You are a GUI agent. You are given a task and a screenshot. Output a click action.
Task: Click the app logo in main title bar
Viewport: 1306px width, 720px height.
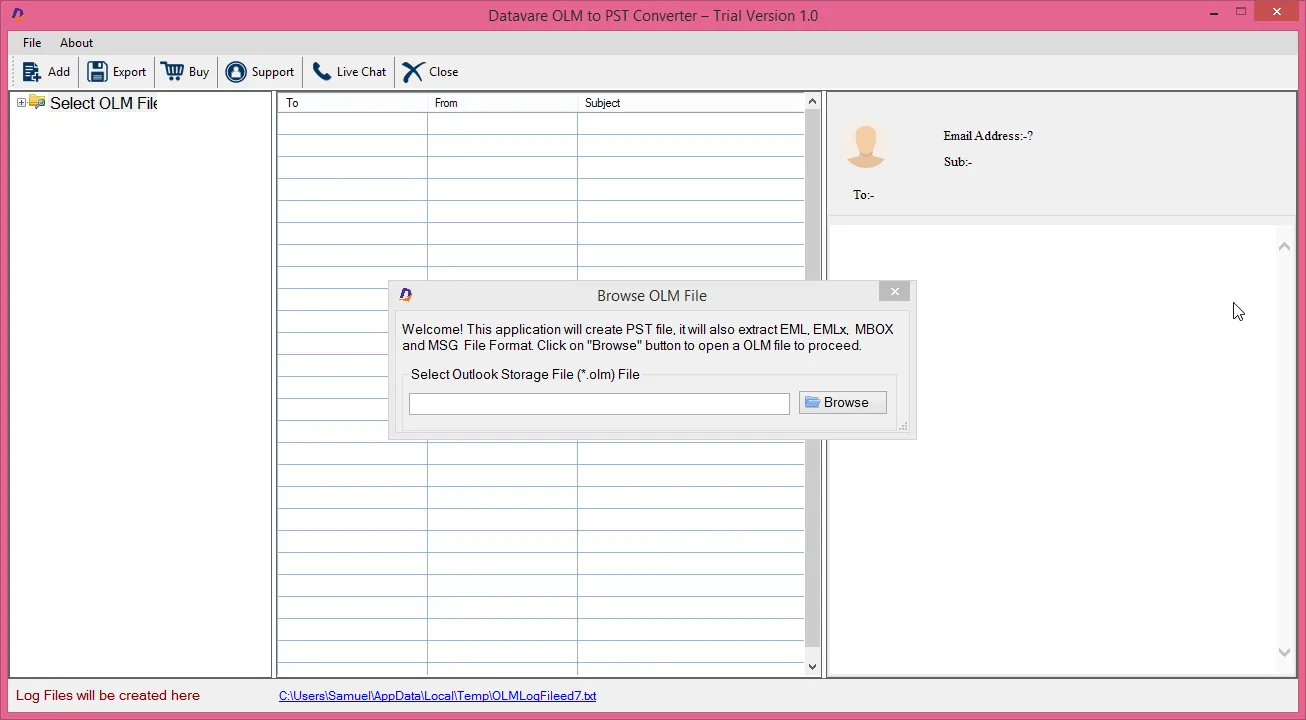17,14
